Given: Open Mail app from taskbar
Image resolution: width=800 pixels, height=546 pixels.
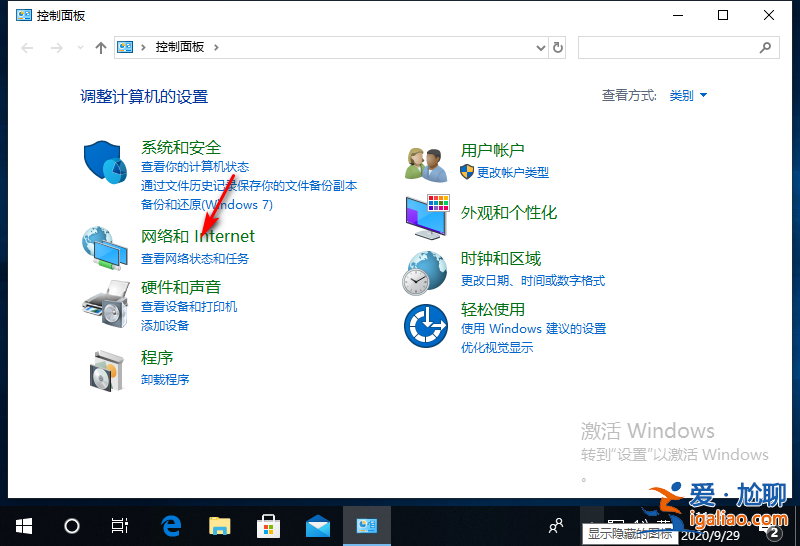Looking at the screenshot, I should click(317, 526).
